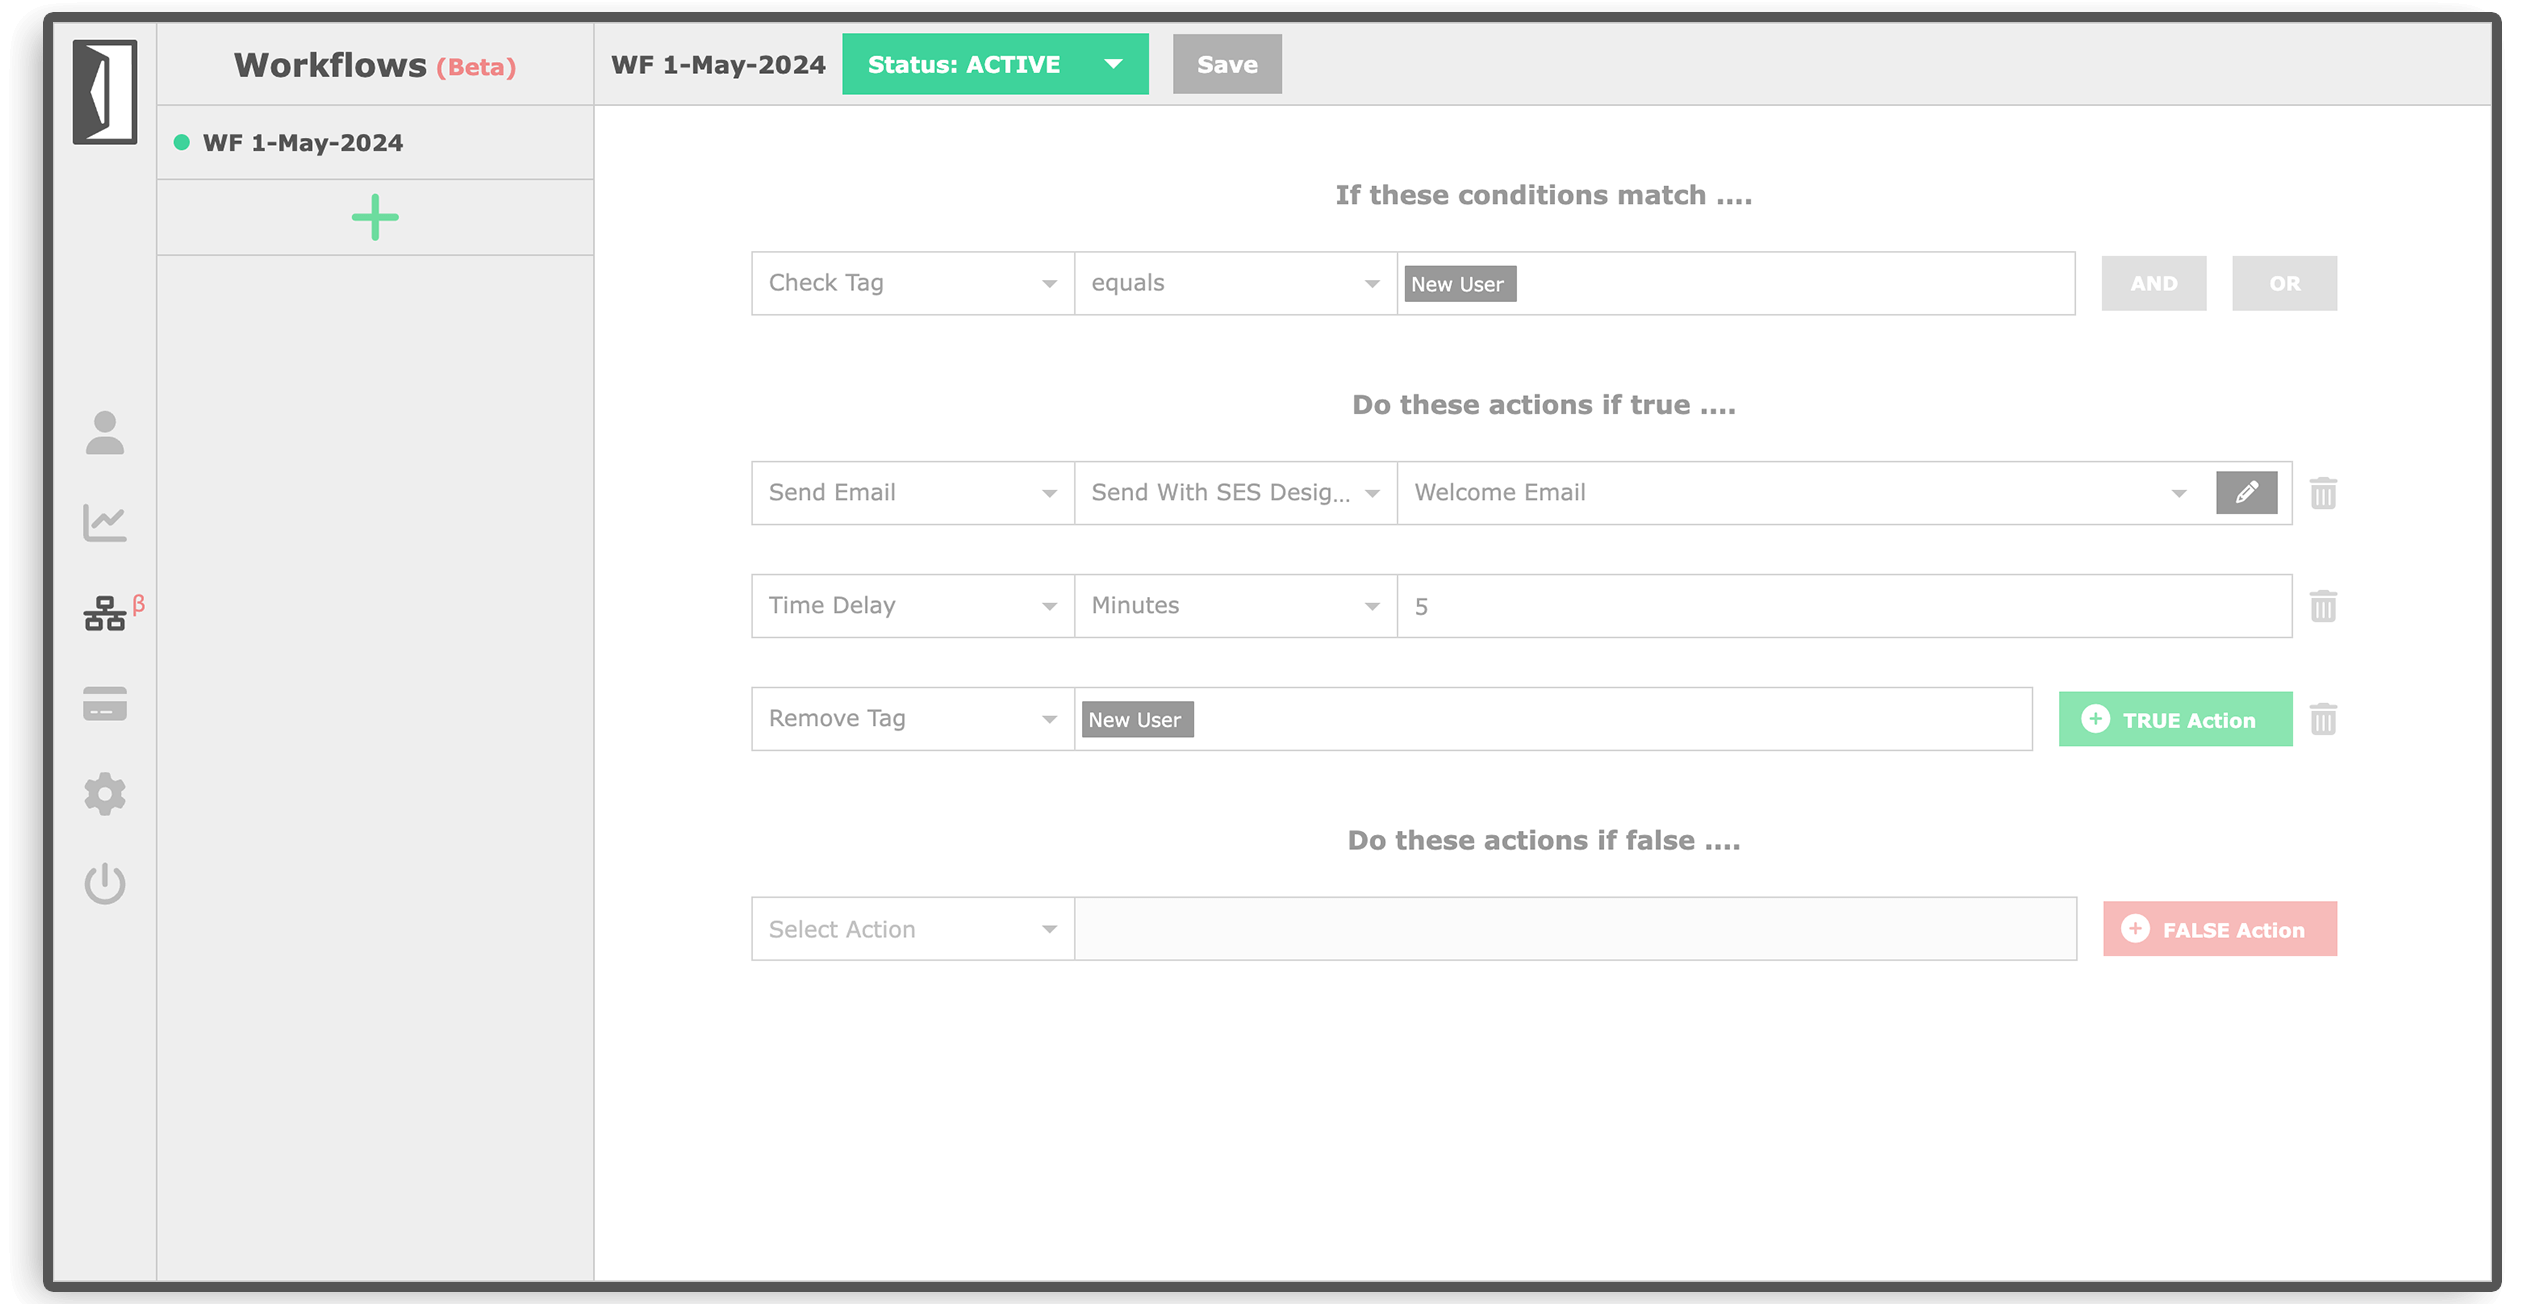Open the settings gear icon
Screen dimensions: 2545x1304
click(x=106, y=795)
